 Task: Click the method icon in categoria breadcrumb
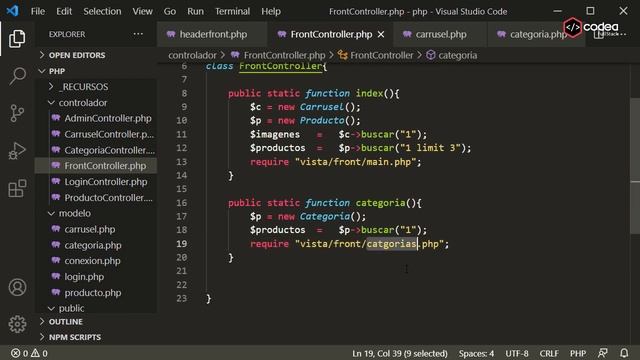pyautogui.click(x=431, y=55)
